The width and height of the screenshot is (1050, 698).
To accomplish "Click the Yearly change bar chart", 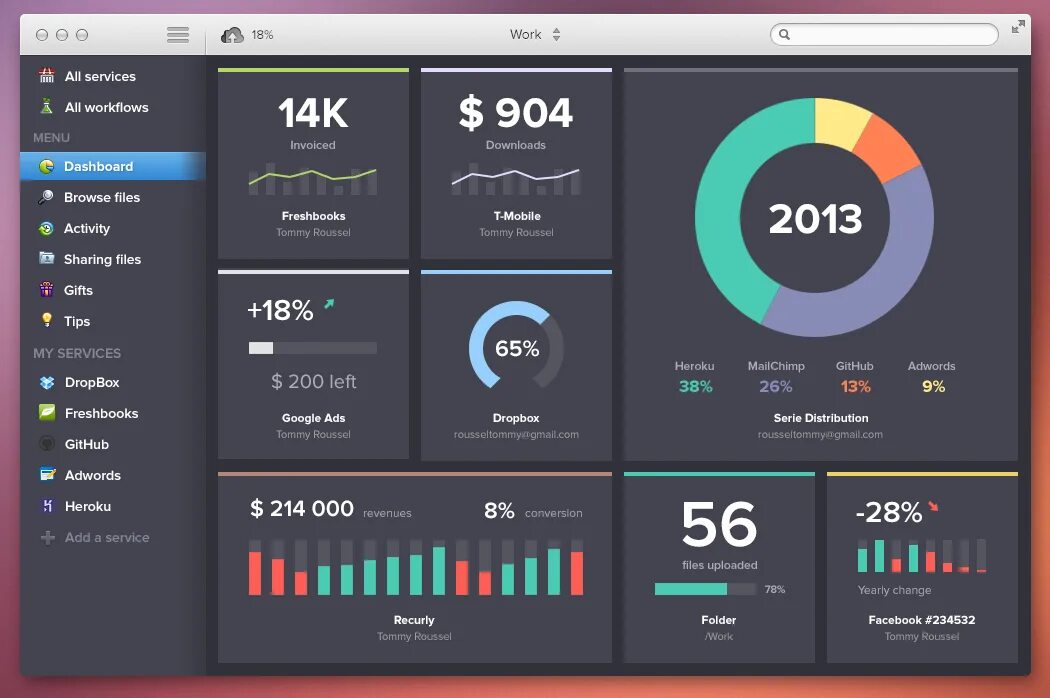I will pos(921,555).
